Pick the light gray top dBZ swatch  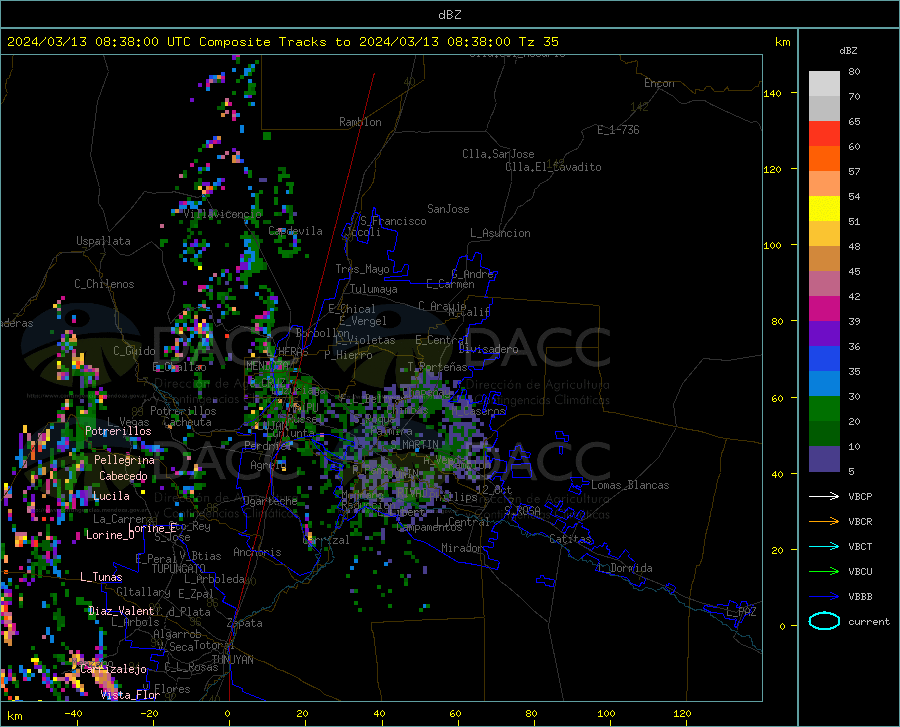pos(824,84)
